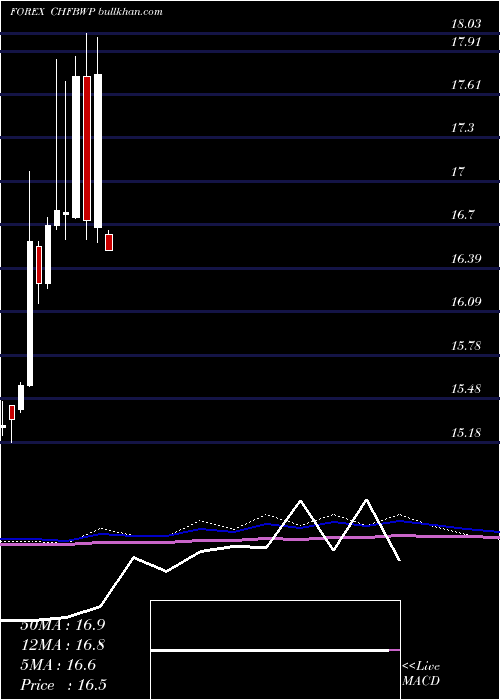
Task: Click the bullkhan.com source label
Action: pyautogui.click(x=129, y=12)
